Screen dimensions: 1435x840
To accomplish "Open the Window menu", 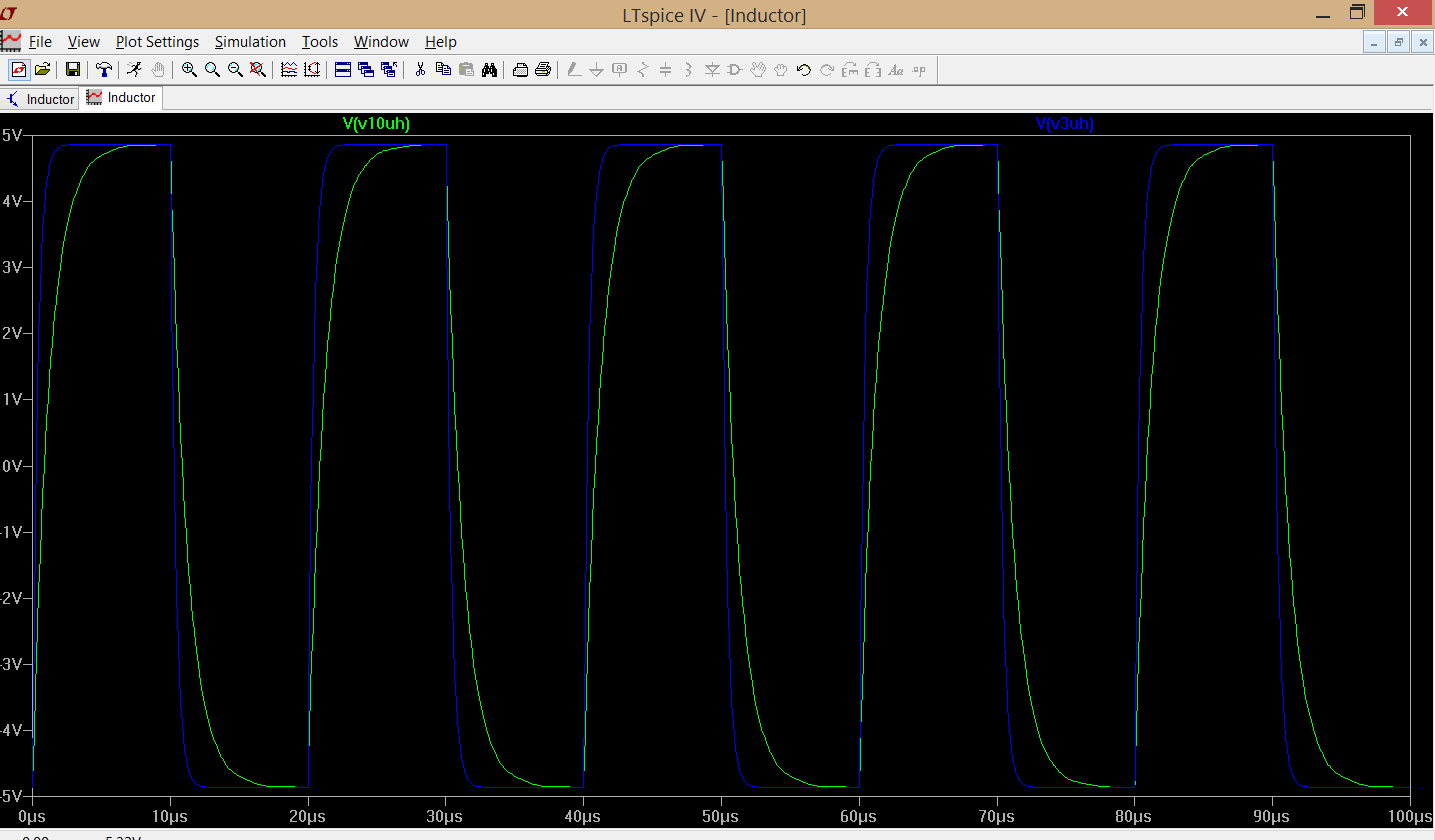I will pos(381,42).
